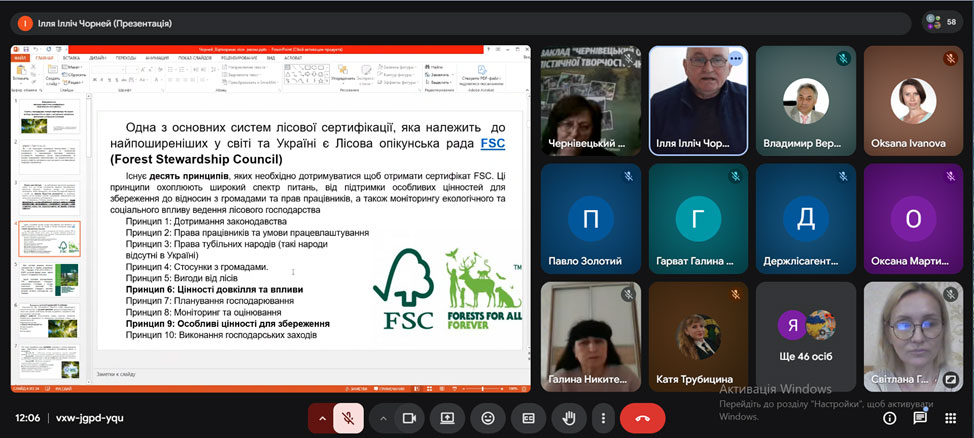This screenshot has width=974, height=438.
Task: Expand audio settings arrow beside microphone
Action: point(322,418)
